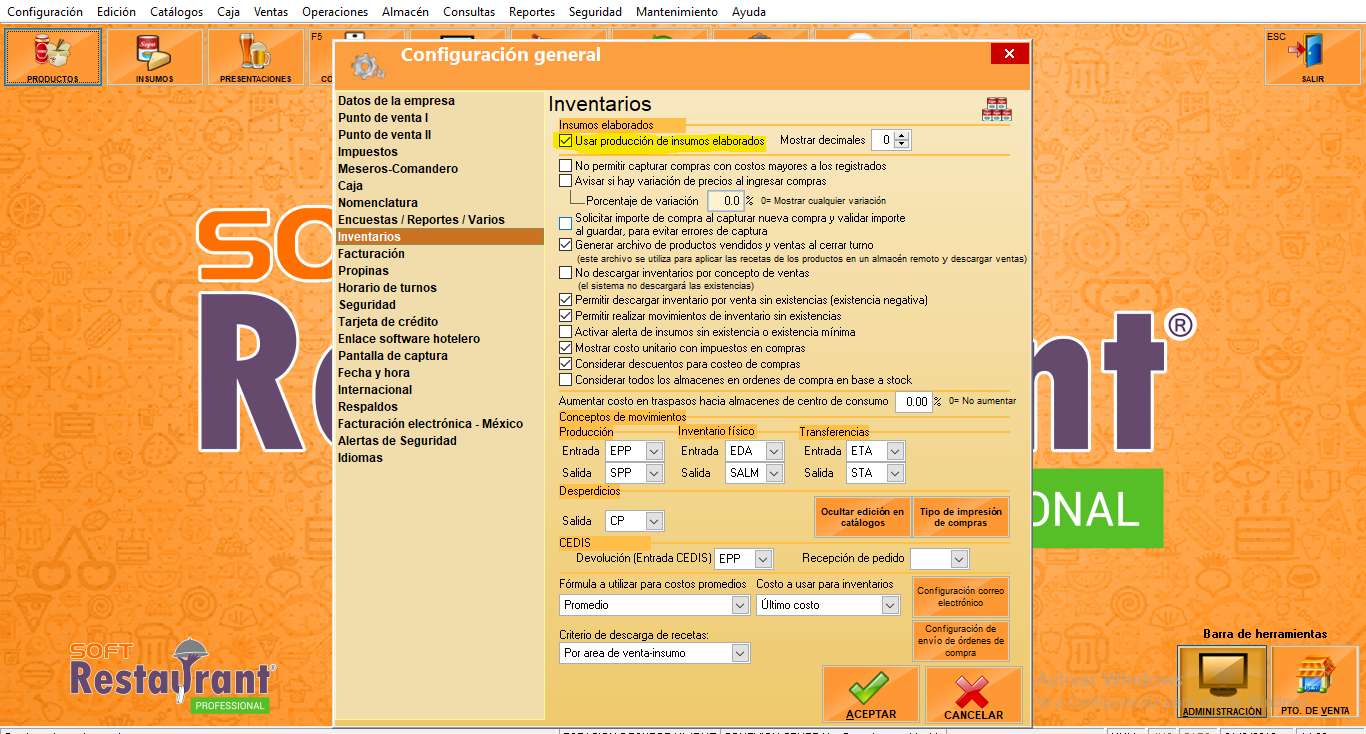Select Horario de turnos section
Image resolution: width=1366 pixels, height=734 pixels.
387,288
